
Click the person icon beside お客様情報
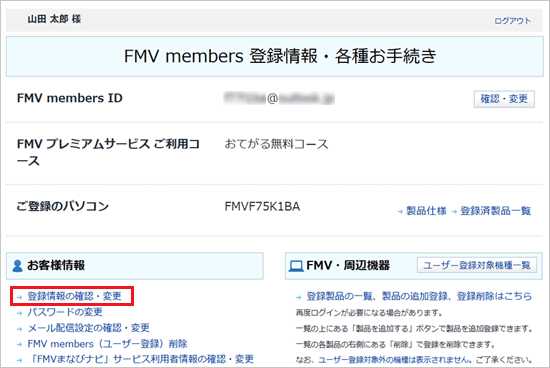click(17, 266)
